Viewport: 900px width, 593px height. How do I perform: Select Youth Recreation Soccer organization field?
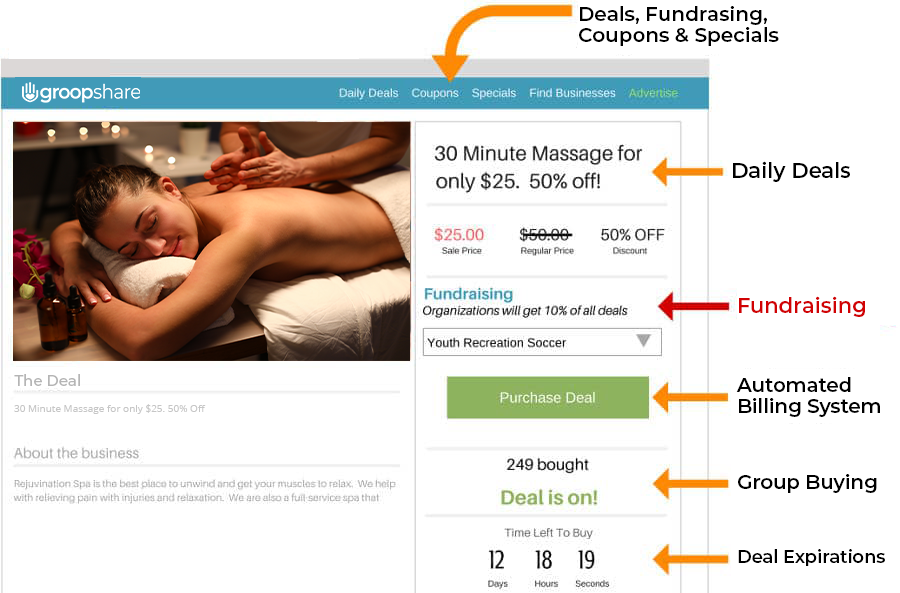point(542,342)
